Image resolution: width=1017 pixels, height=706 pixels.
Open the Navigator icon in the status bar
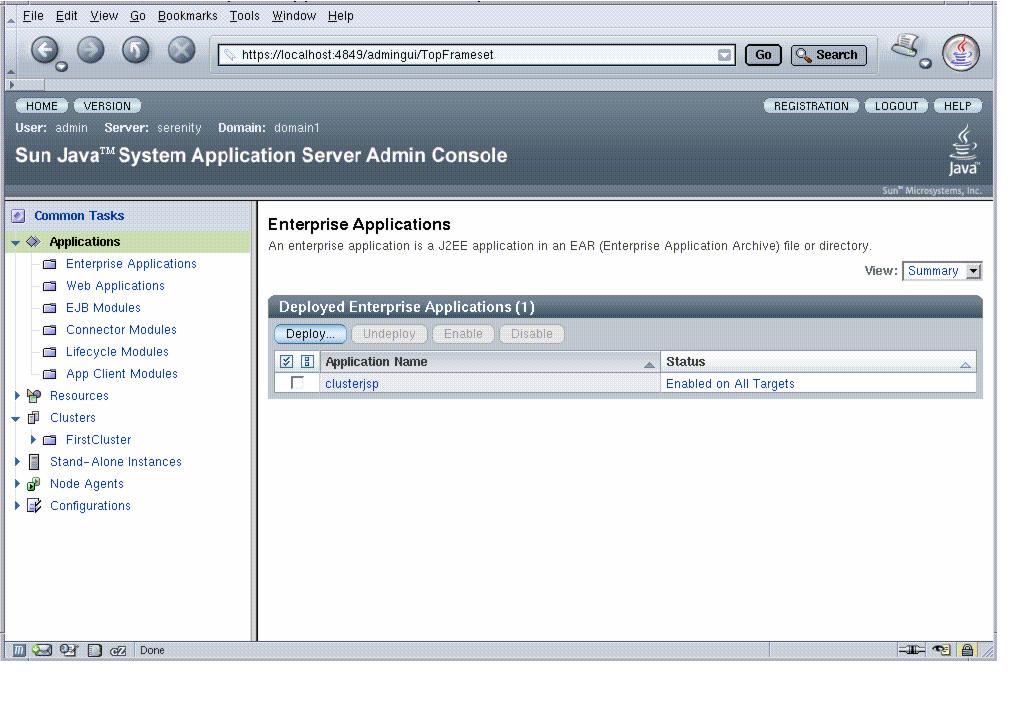coord(19,650)
